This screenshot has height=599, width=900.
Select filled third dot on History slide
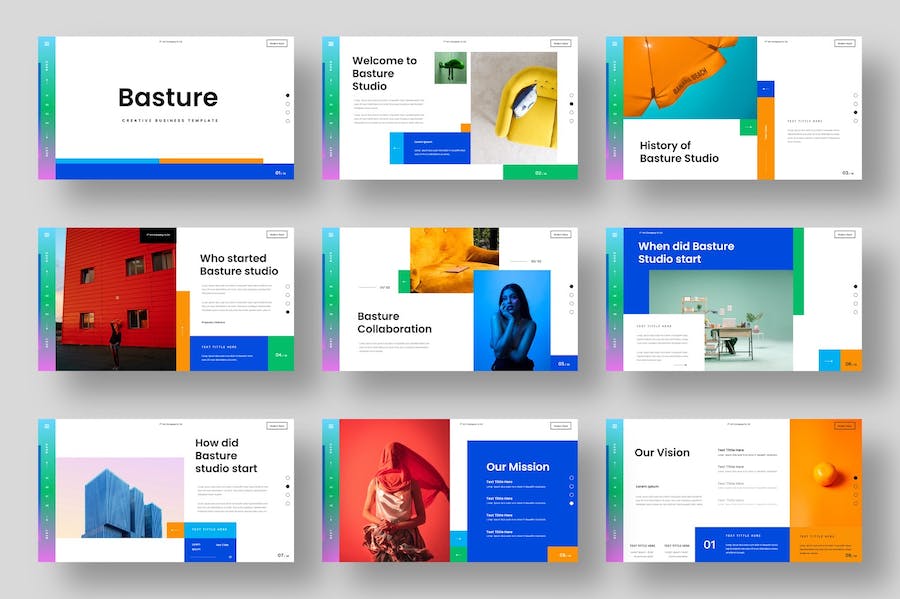click(x=855, y=112)
